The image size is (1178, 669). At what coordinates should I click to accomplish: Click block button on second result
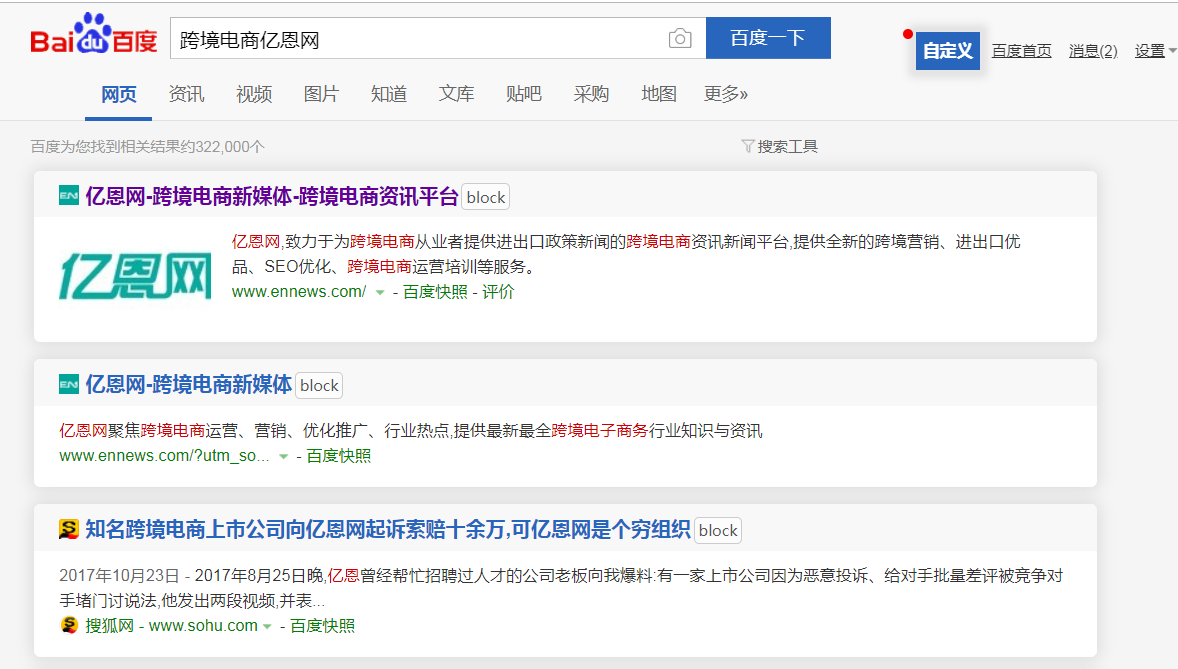pyautogui.click(x=319, y=385)
